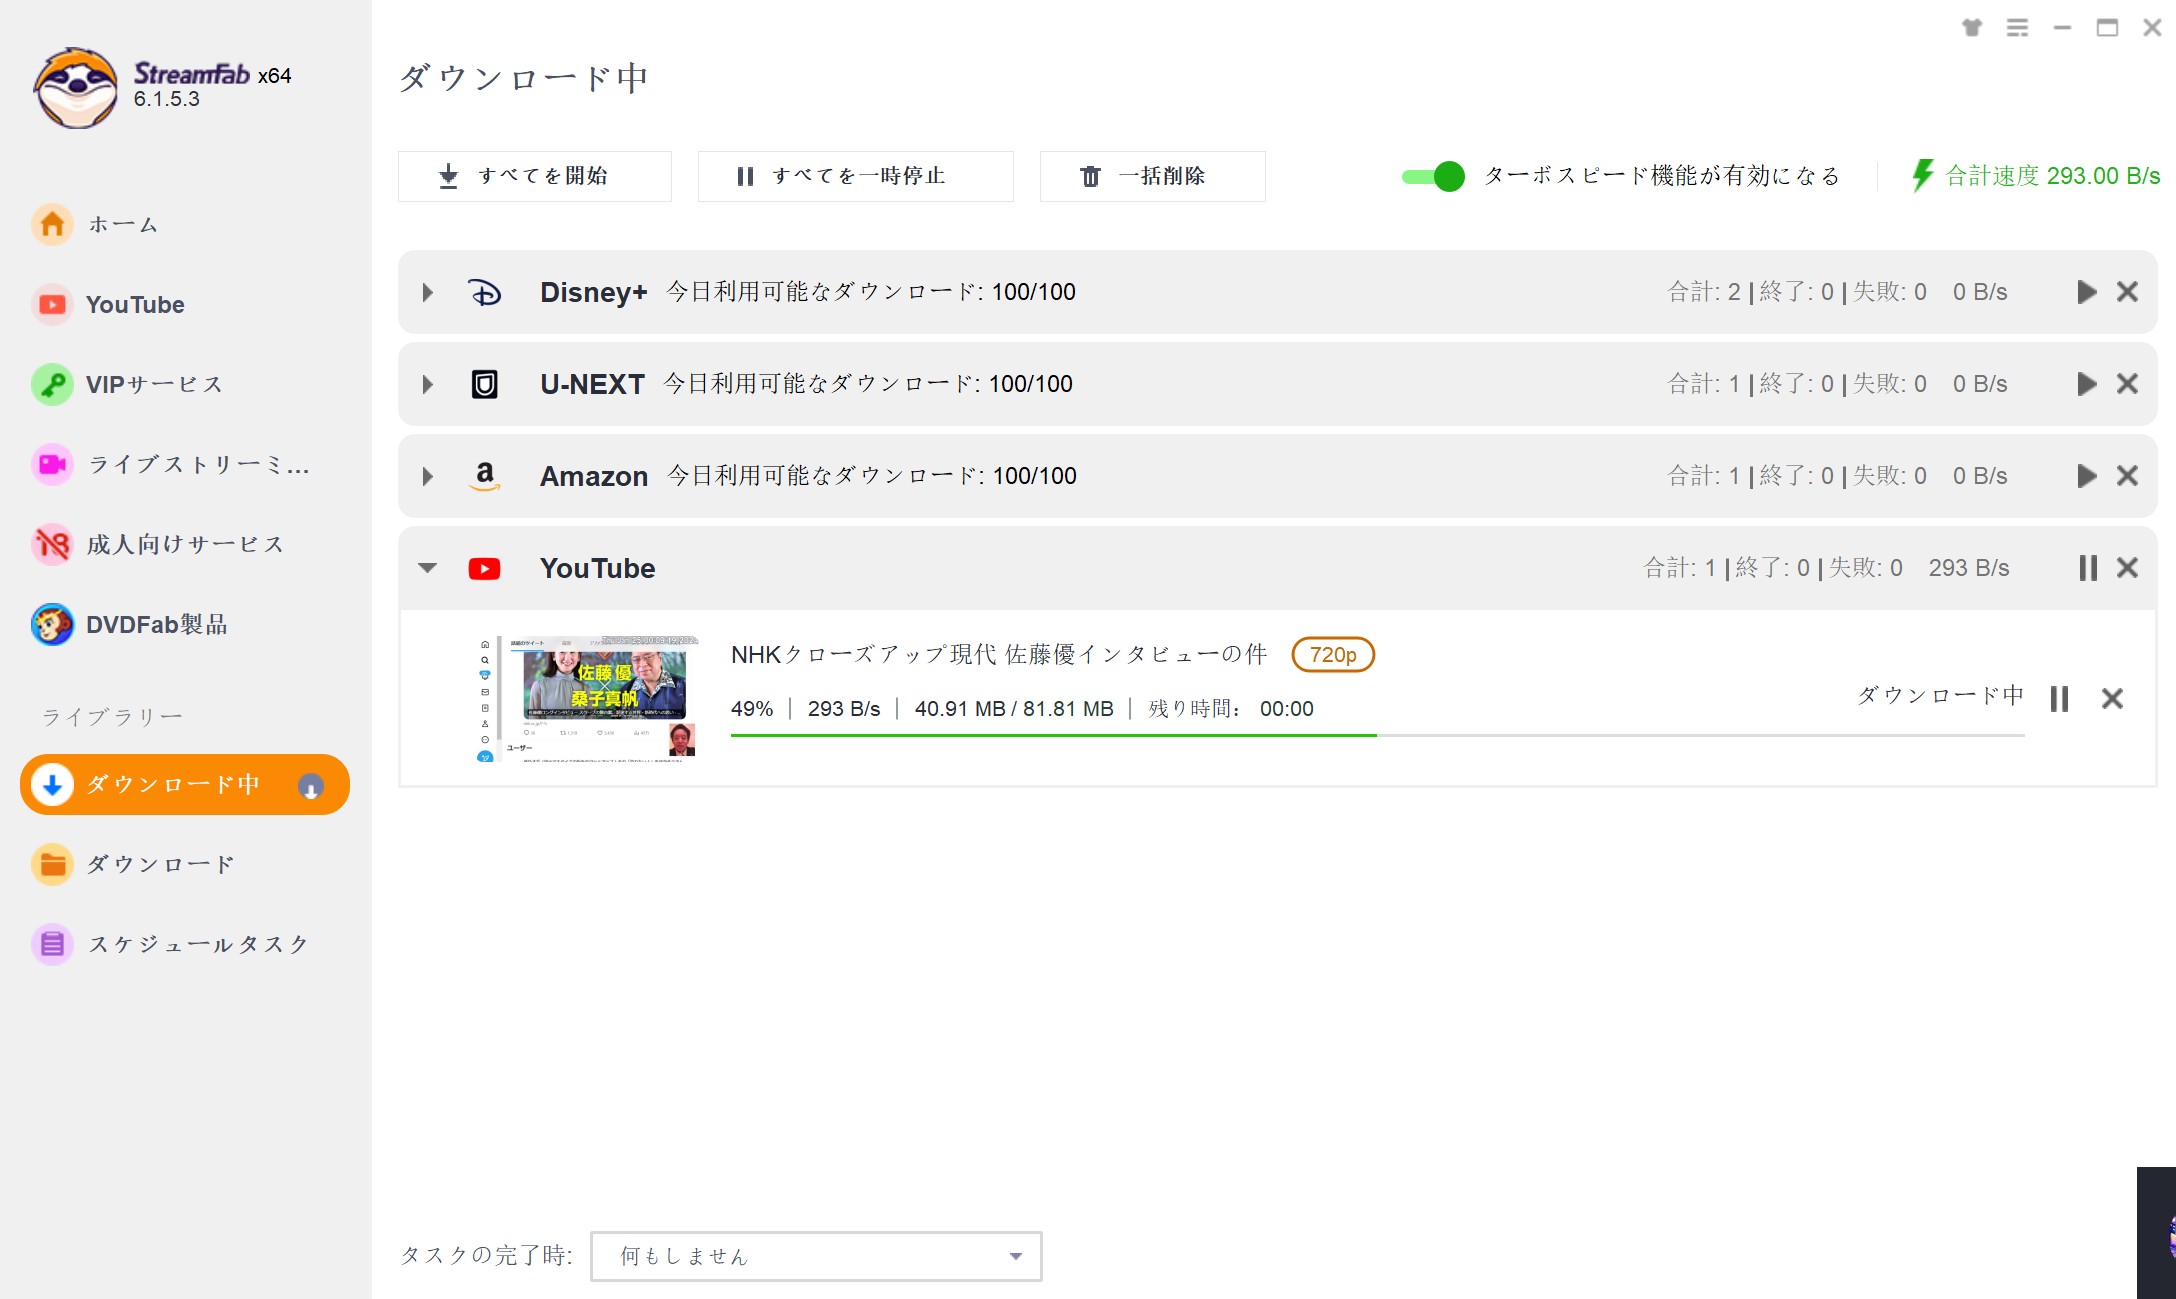Toggle ターボスピード switch off
The width and height of the screenshot is (2176, 1299).
[x=1433, y=176]
